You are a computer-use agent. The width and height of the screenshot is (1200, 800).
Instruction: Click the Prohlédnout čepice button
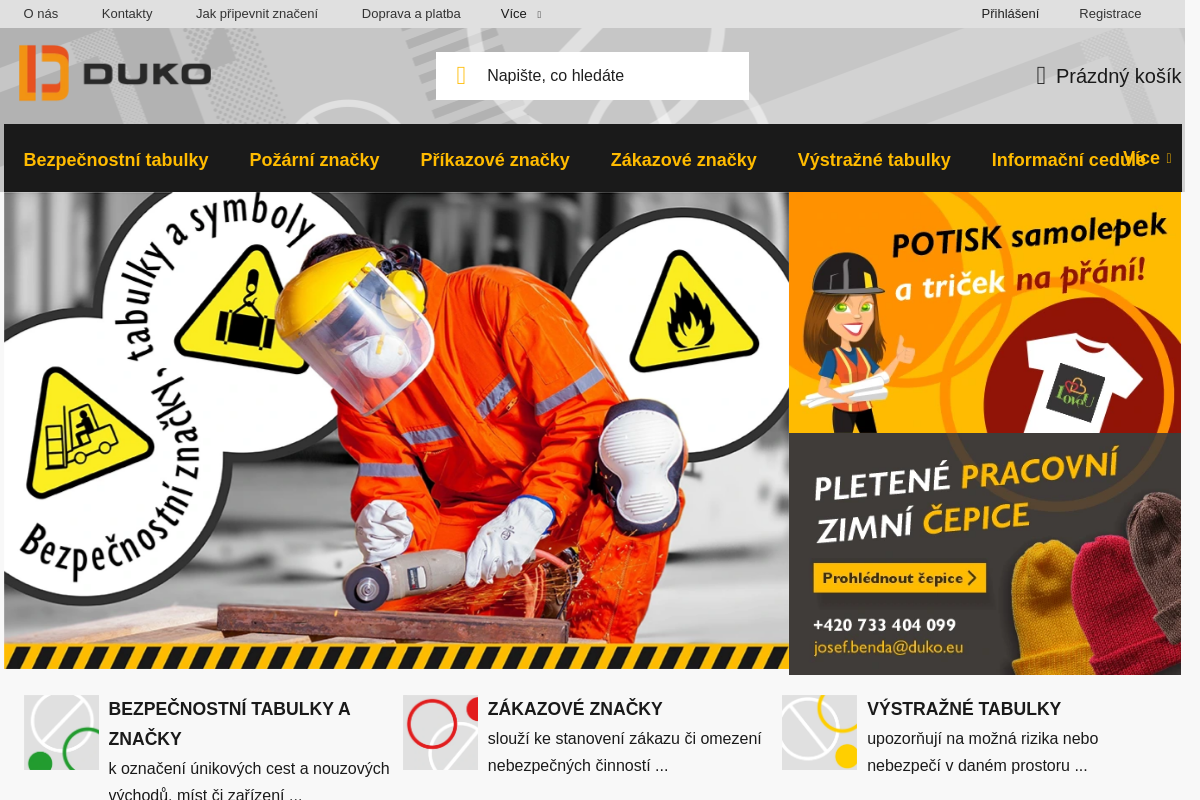[899, 578]
